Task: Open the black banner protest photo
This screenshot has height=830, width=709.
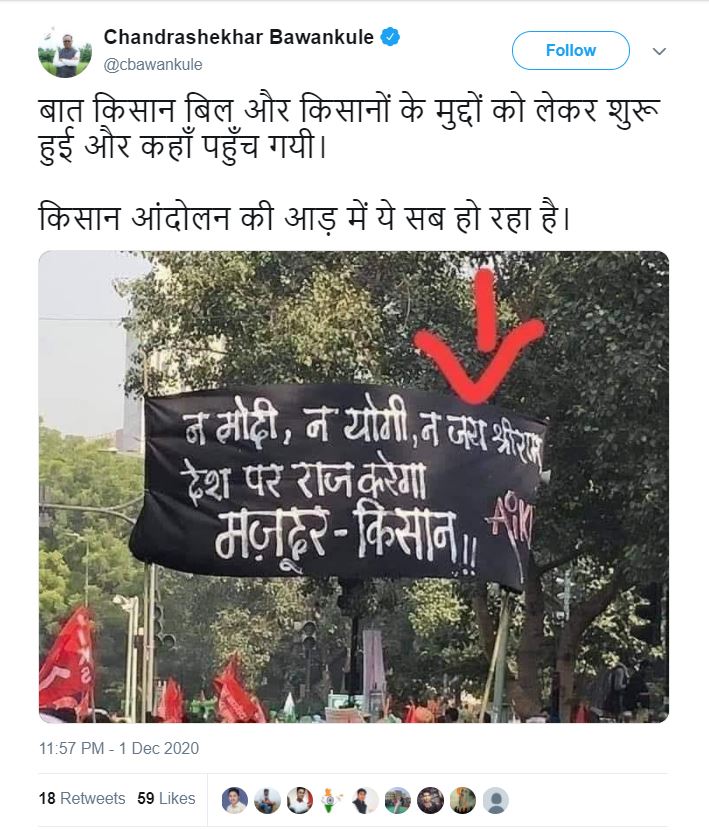Action: (354, 486)
